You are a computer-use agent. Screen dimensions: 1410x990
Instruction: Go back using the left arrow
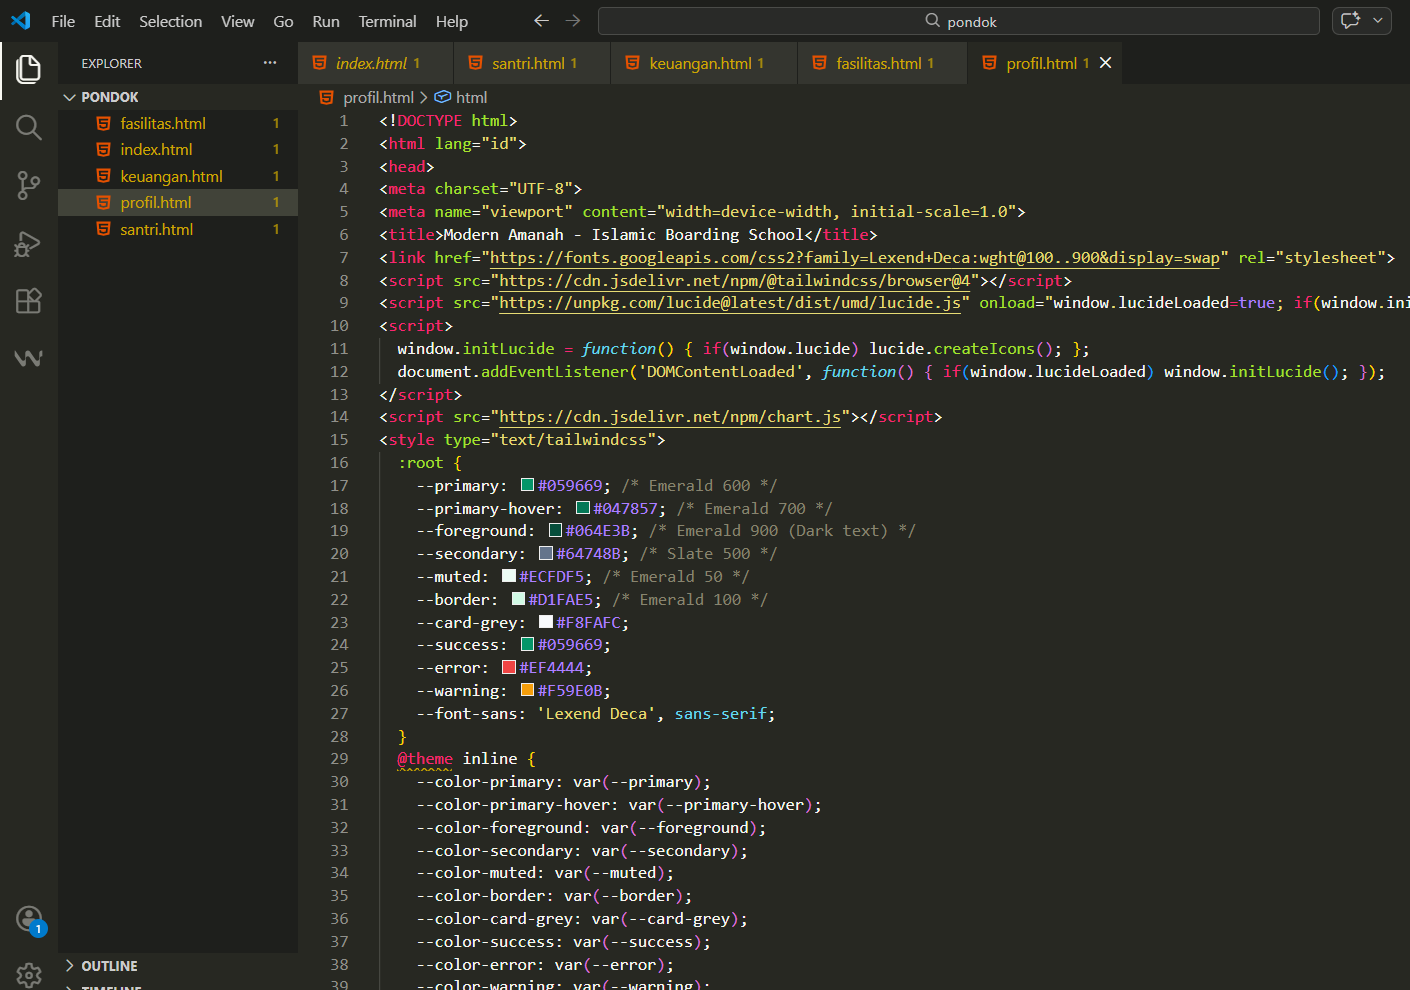[x=541, y=21]
